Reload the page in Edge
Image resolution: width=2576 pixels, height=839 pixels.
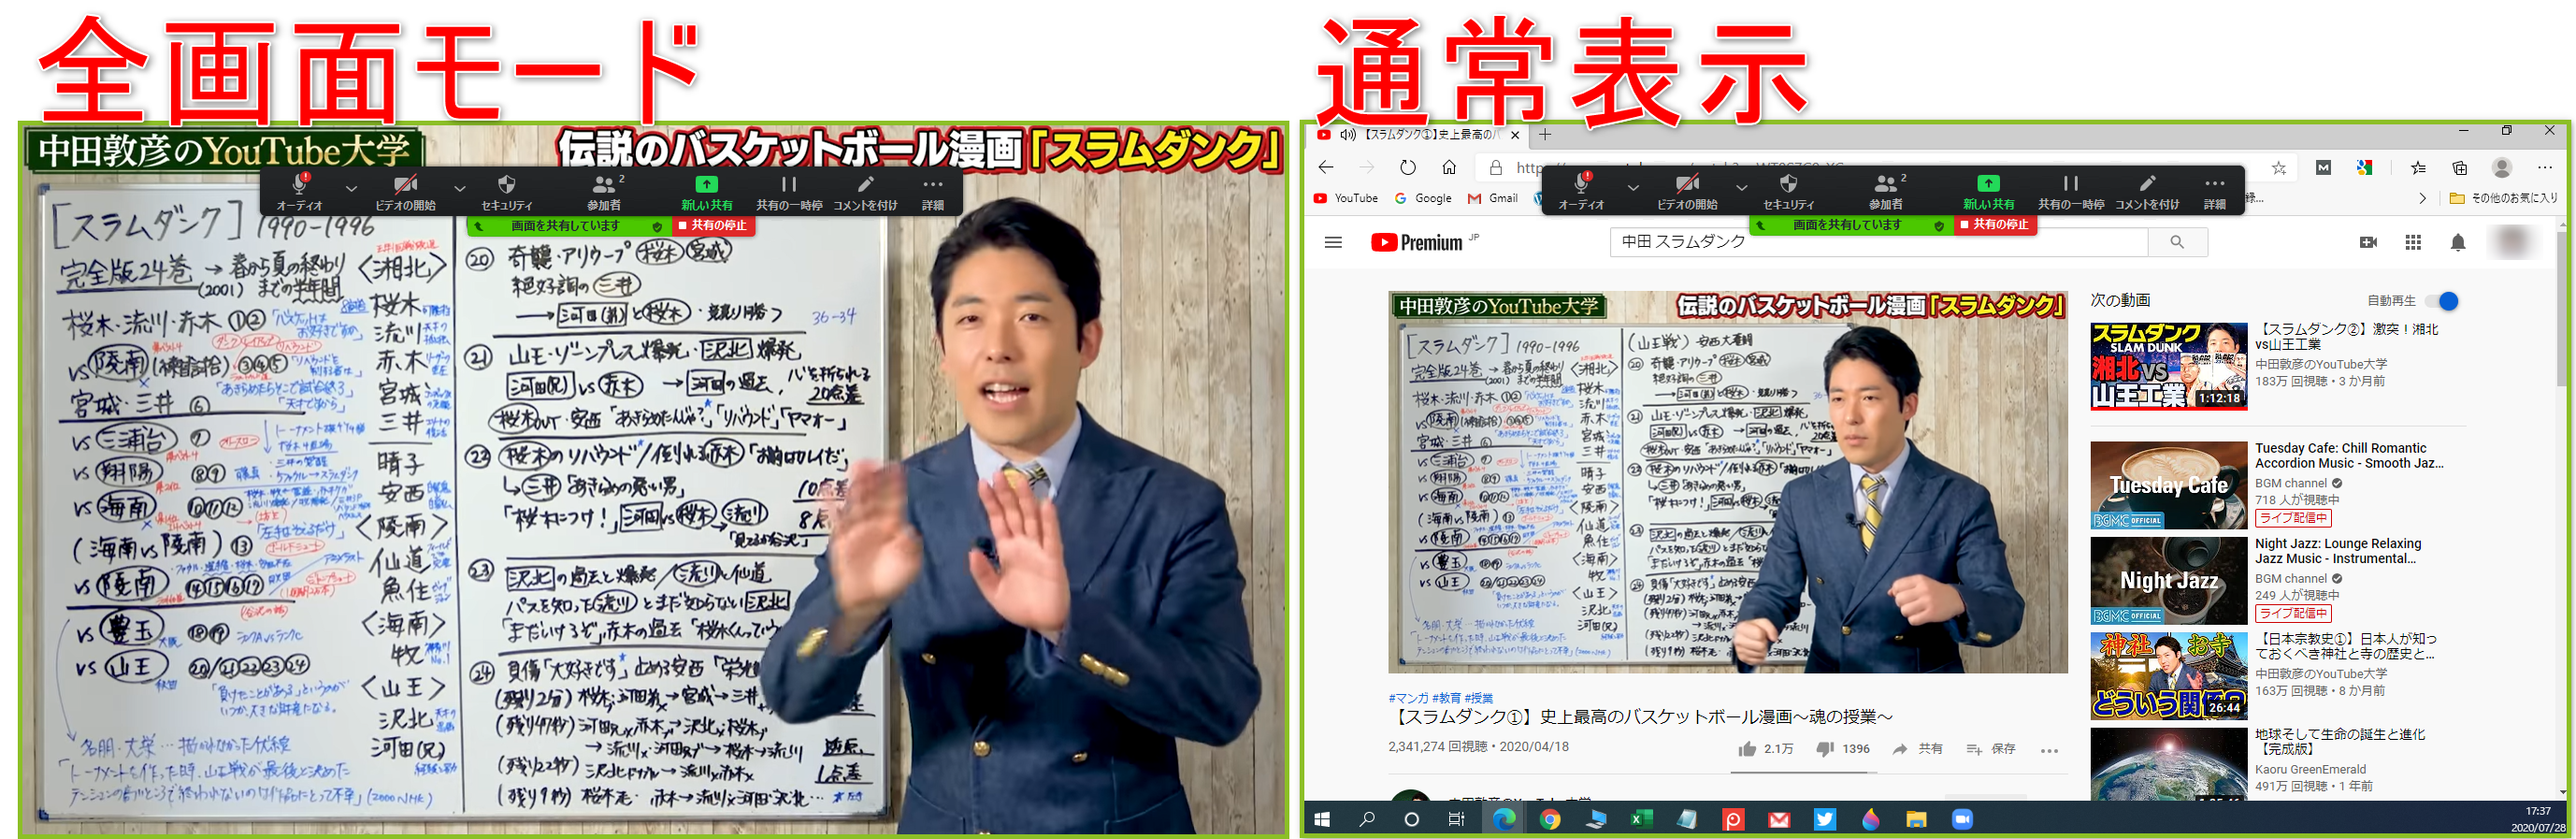[1408, 167]
